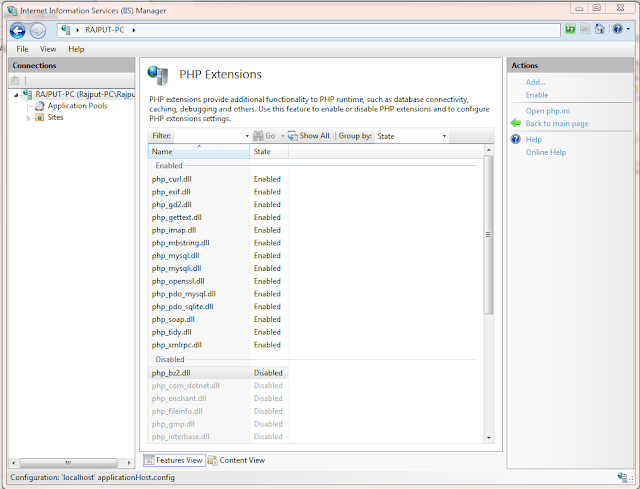The width and height of the screenshot is (640, 489).
Task: Select php_mbstring.dll extension row
Action: click(x=218, y=243)
